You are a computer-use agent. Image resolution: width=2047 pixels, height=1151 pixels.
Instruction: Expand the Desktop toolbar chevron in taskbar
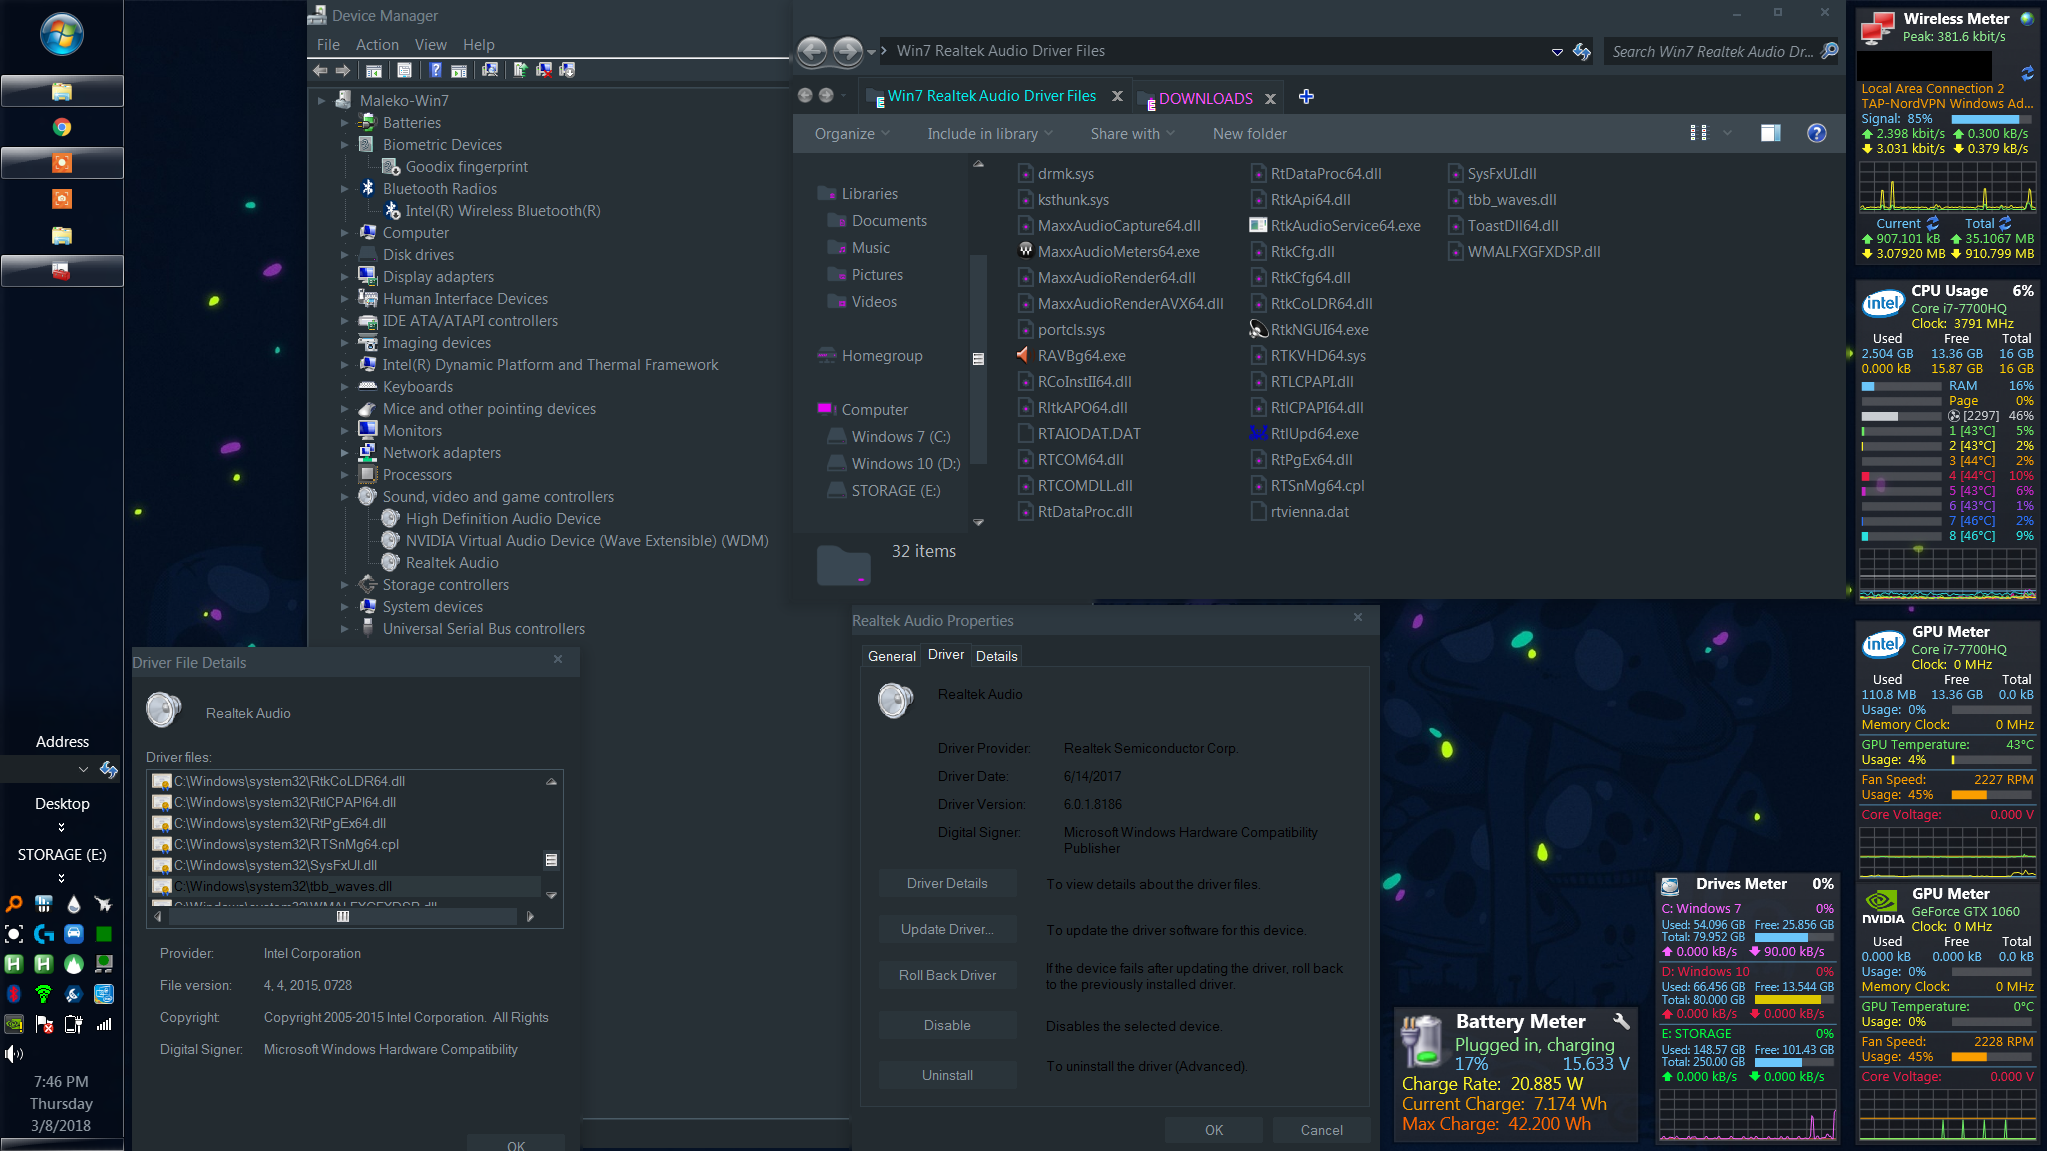62,828
